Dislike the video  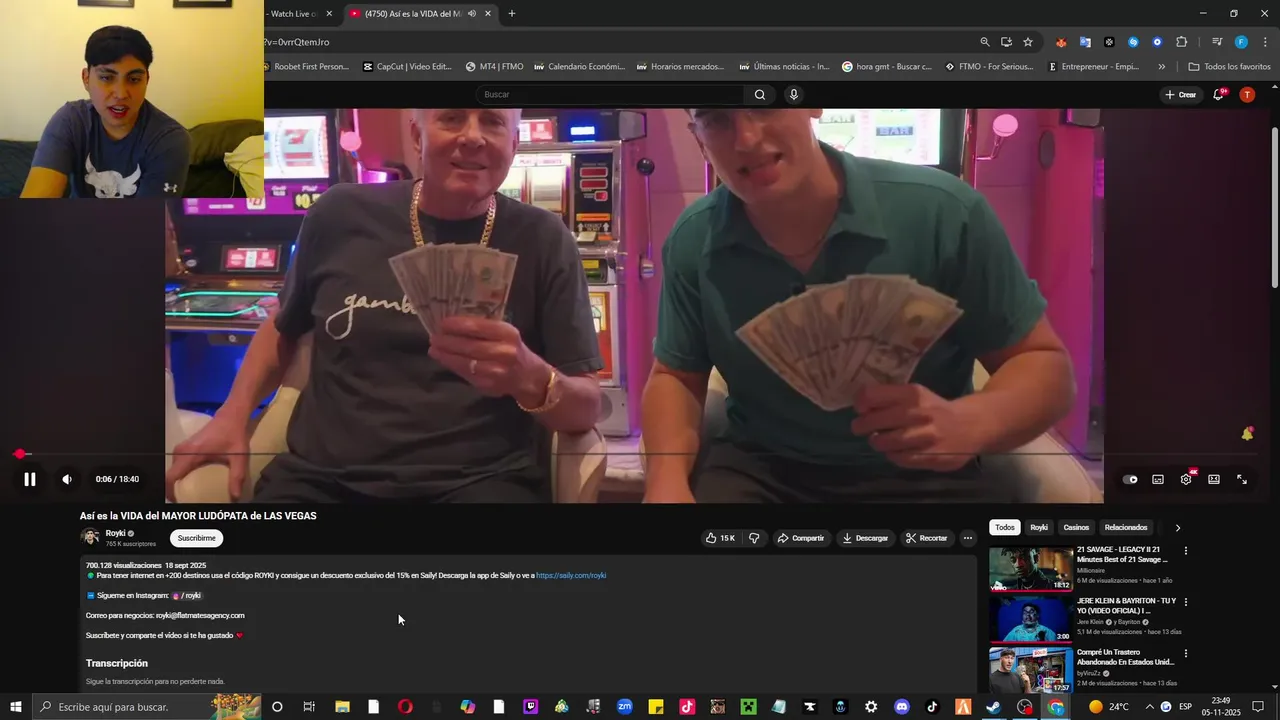tap(754, 538)
